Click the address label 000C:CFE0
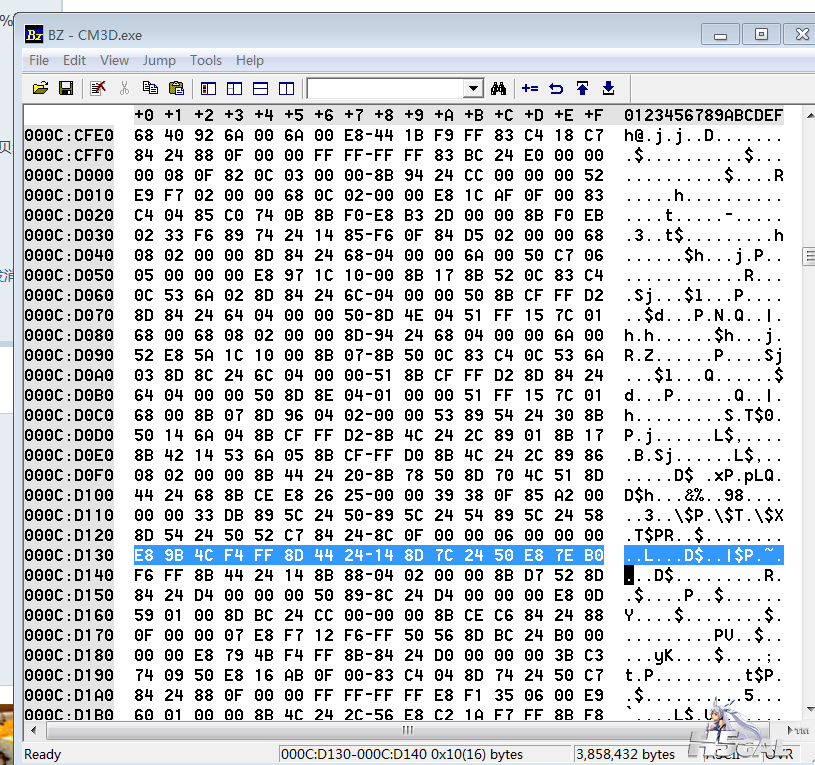This screenshot has width=815, height=765. point(69,136)
